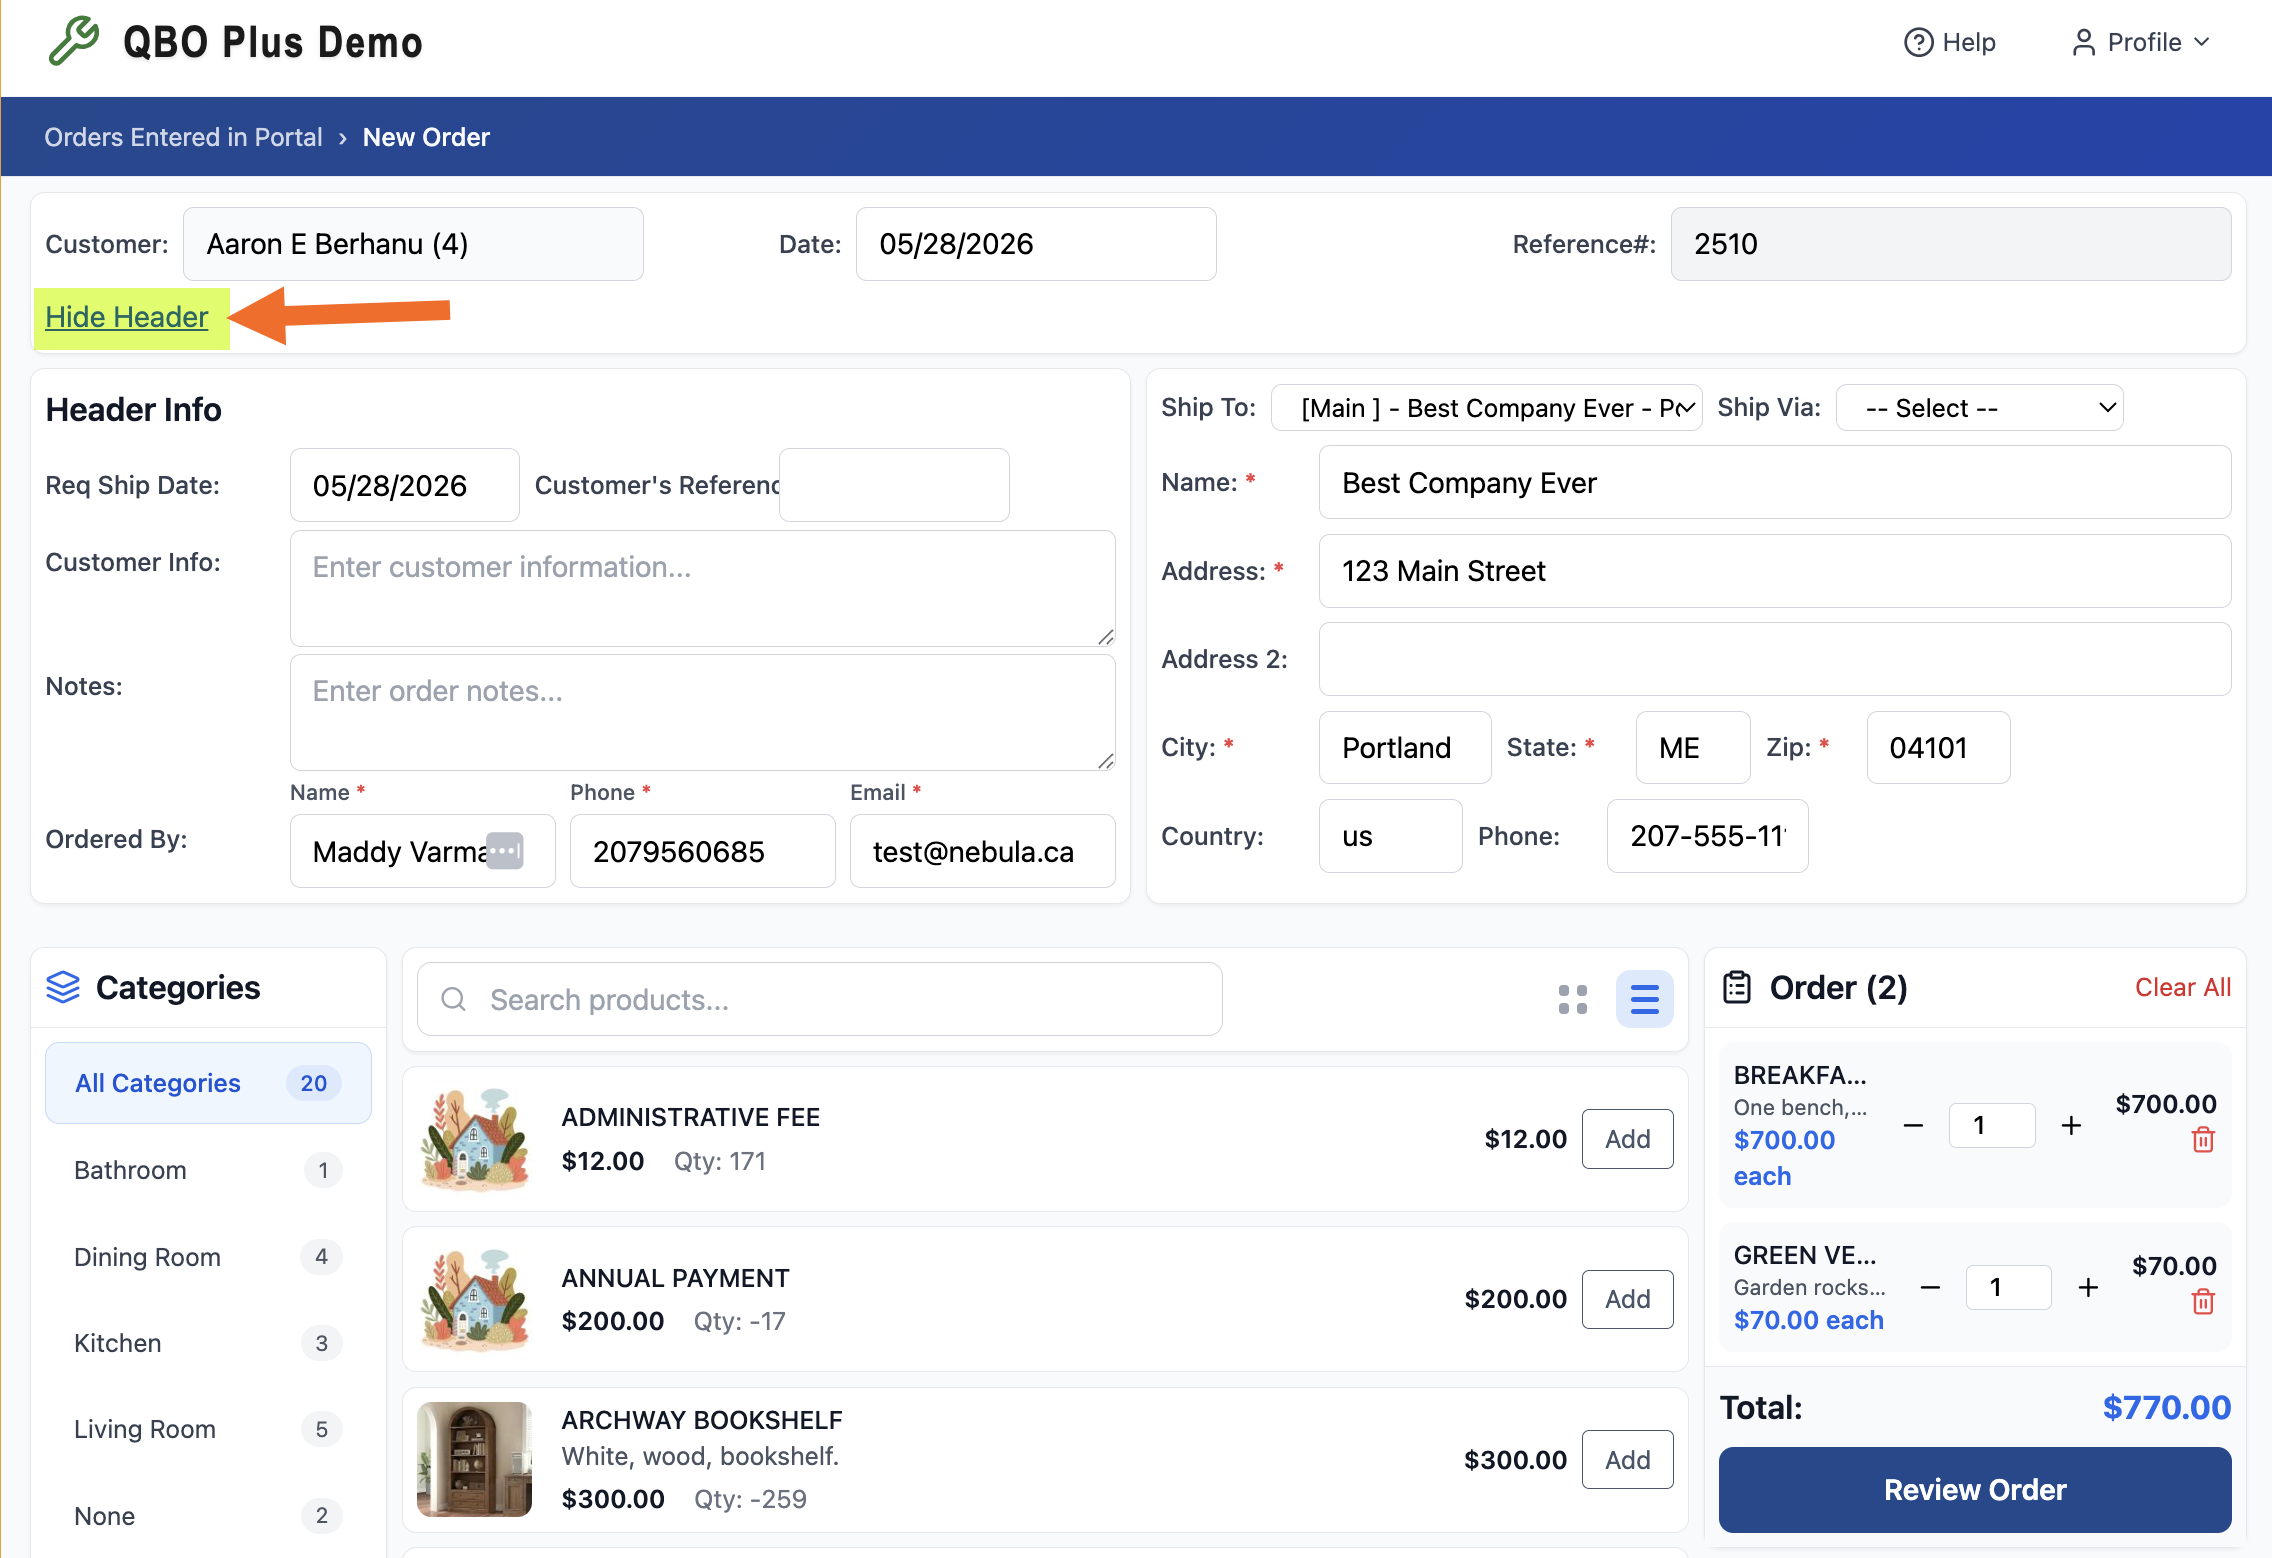This screenshot has height=1558, width=2272.
Task: Open the Profile dropdown menu
Action: [2140, 42]
